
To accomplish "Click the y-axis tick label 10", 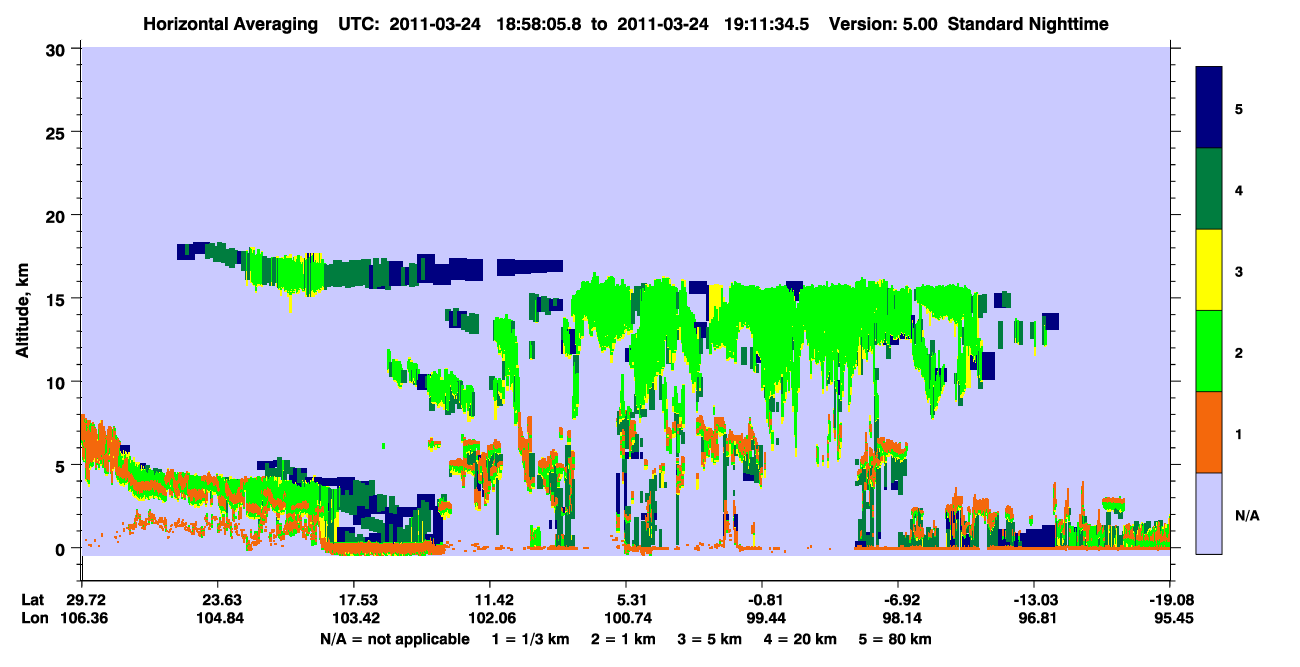I will (58, 382).
